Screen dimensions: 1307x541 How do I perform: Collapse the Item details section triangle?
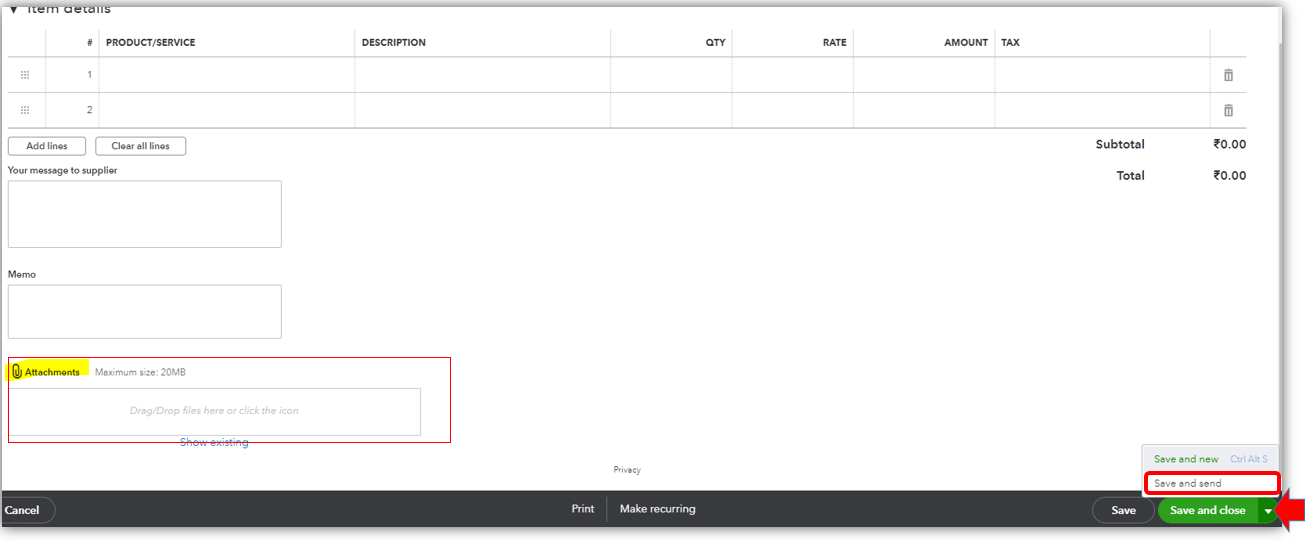coord(13,9)
